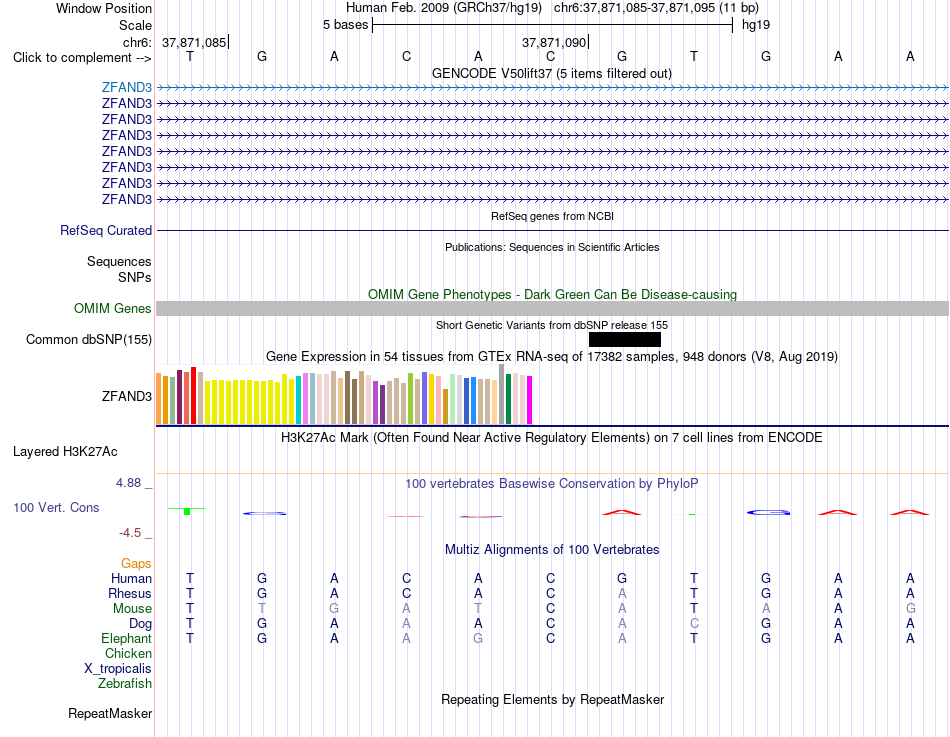This screenshot has width=950, height=737.
Task: Click the GTEx Gene Expression track title
Action: 552,356
